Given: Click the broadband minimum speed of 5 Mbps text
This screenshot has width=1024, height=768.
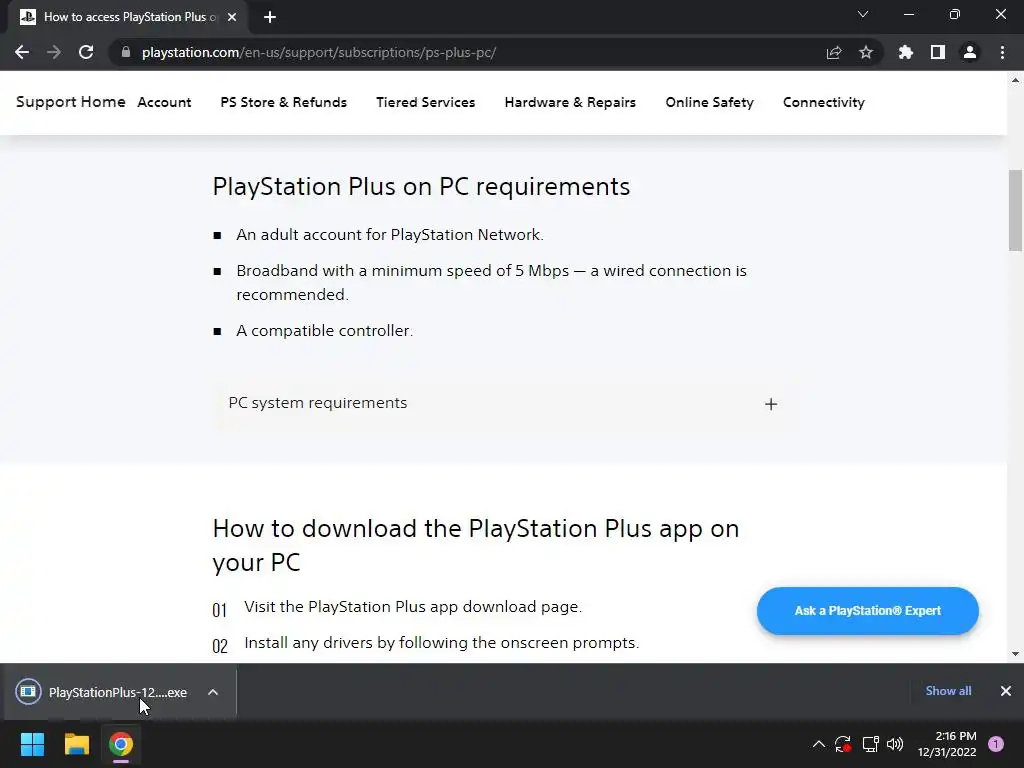Looking at the screenshot, I should [x=491, y=283].
